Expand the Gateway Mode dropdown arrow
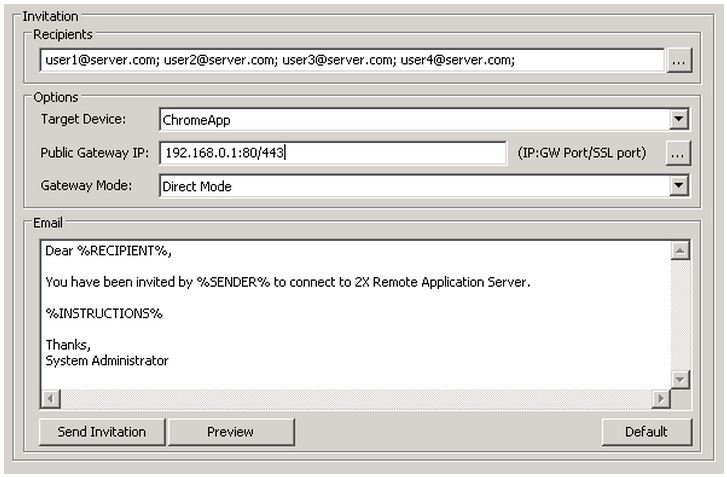This screenshot has width=727, height=477. tap(678, 186)
